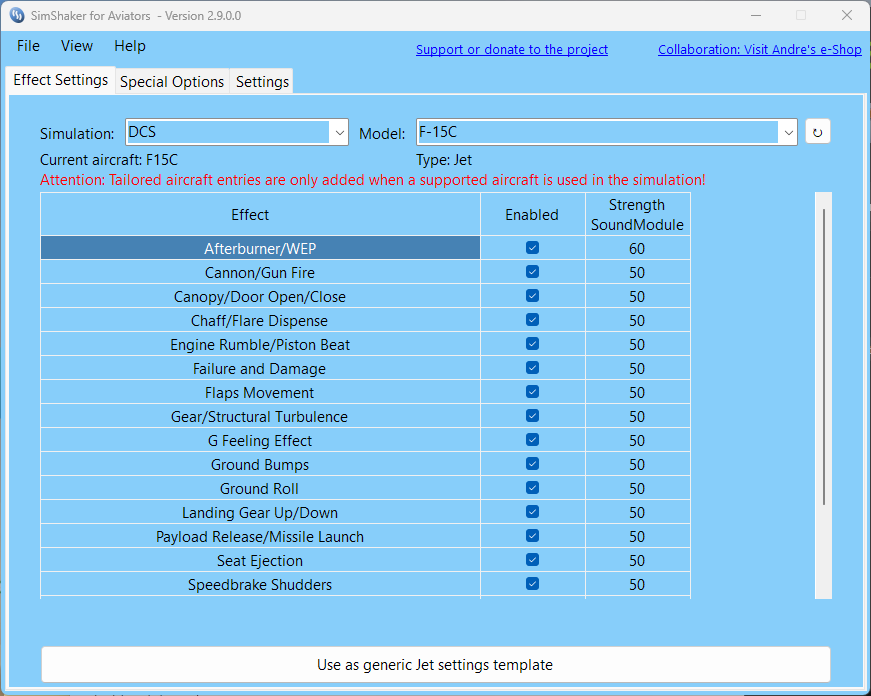Click the SimShaker app icon in title bar

point(17,15)
